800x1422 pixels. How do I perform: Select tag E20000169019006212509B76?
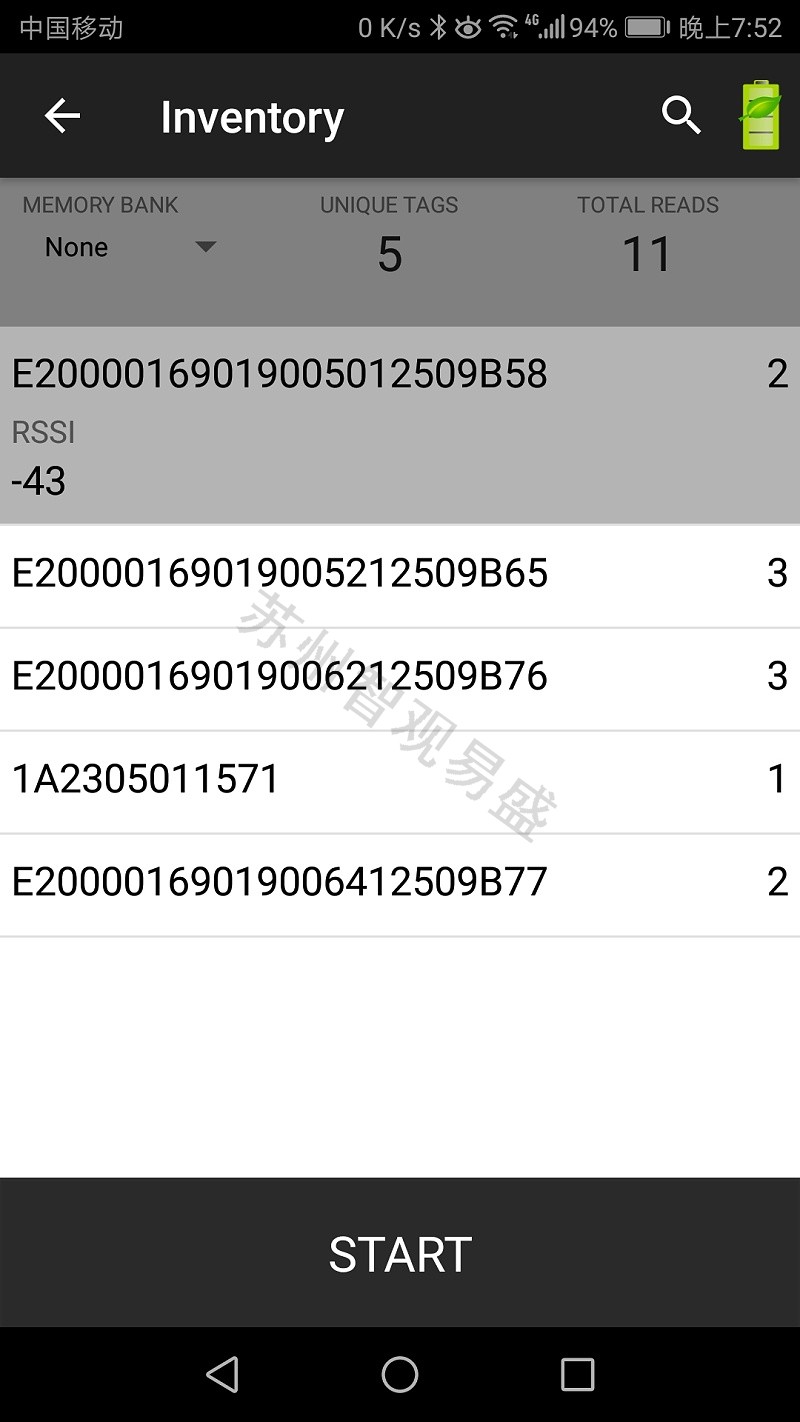tap(400, 678)
